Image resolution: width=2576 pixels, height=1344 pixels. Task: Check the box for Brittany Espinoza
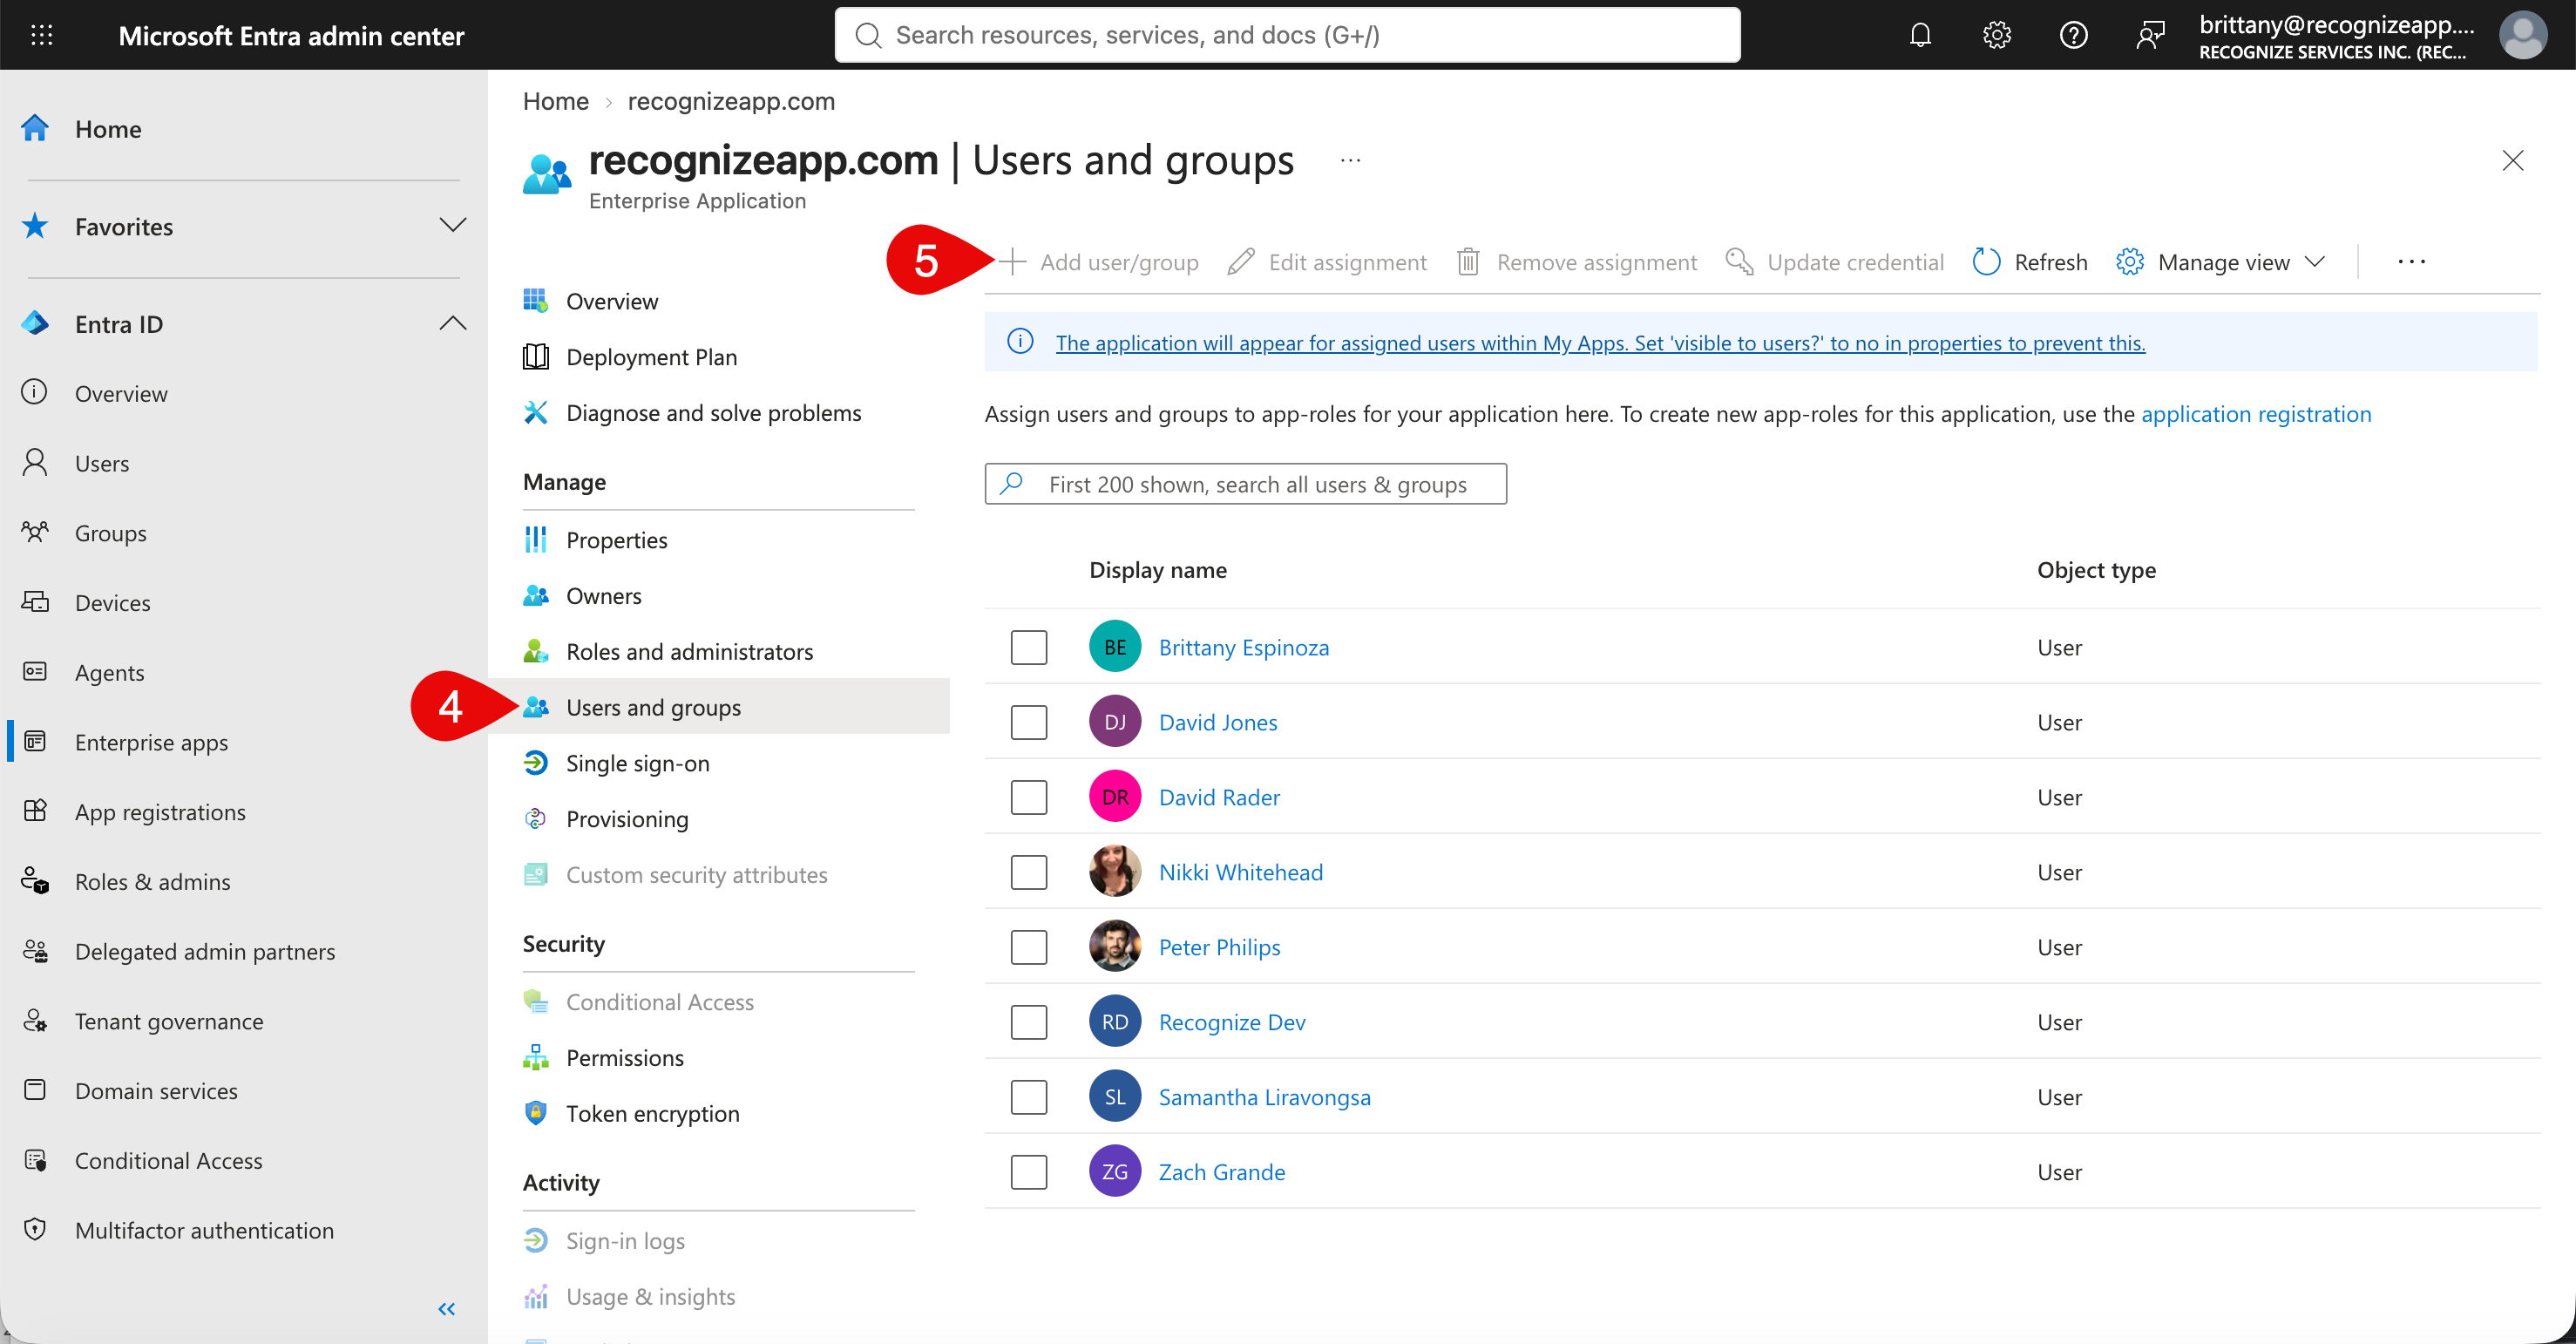[1028, 647]
